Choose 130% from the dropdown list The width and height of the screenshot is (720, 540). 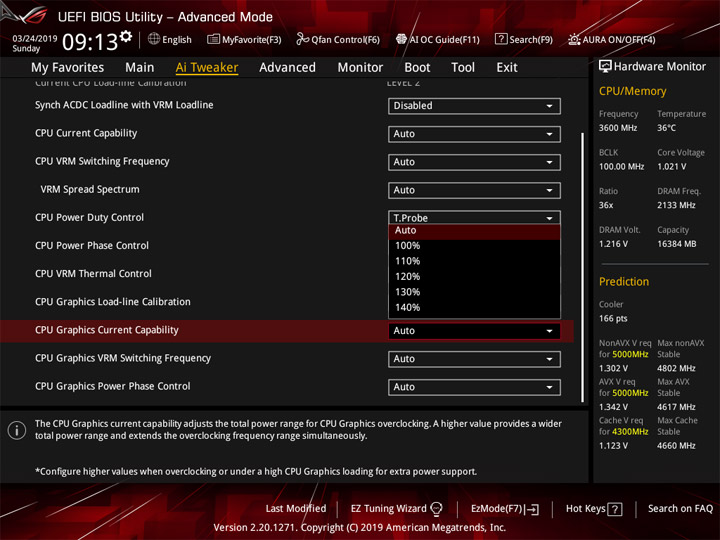(x=474, y=292)
